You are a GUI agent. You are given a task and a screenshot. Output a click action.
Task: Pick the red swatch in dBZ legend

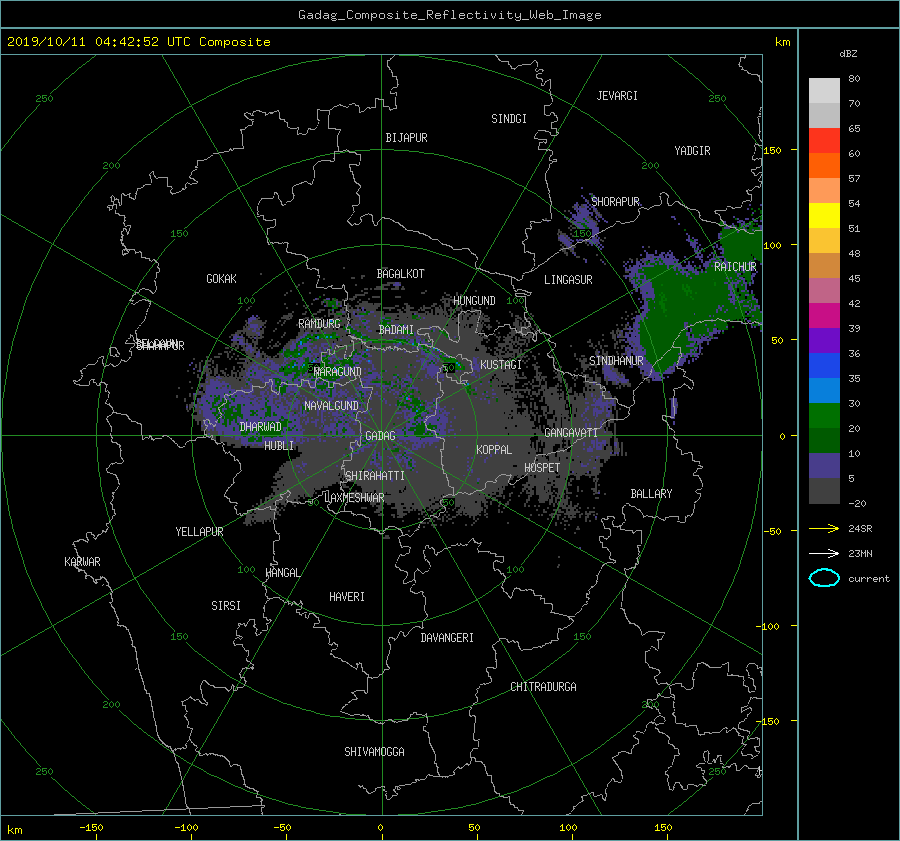[824, 140]
